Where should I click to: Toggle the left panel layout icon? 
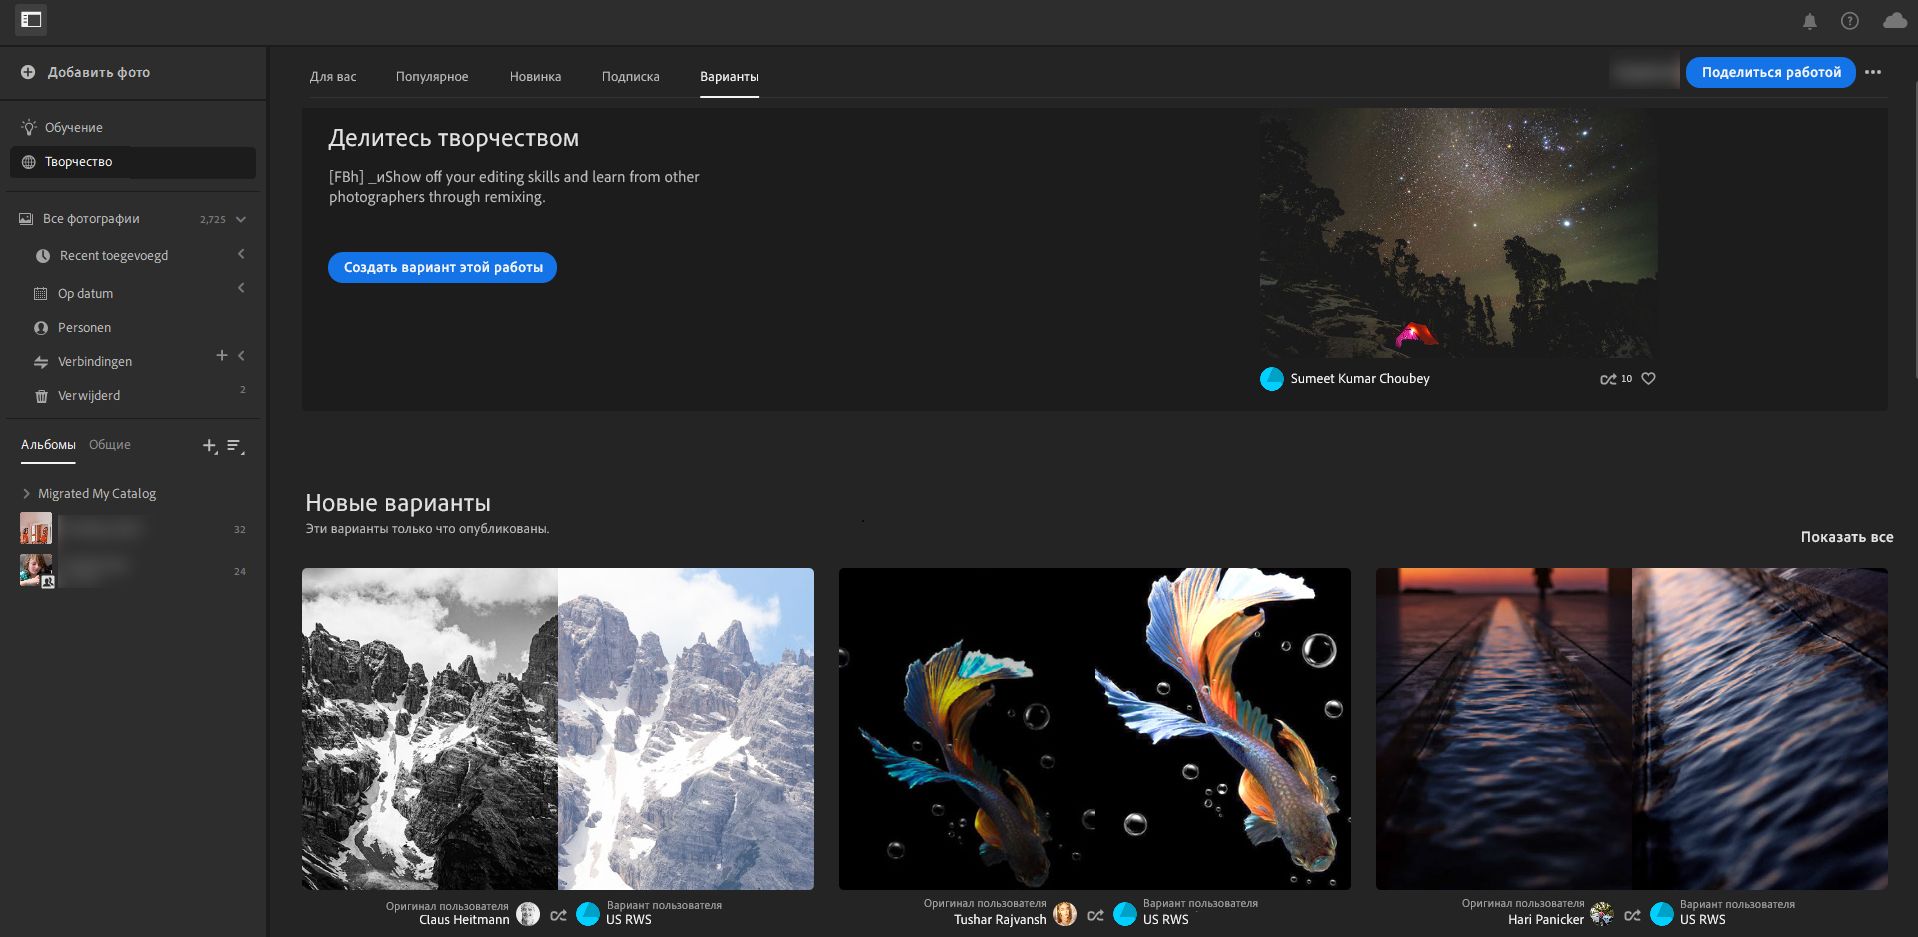click(x=31, y=20)
